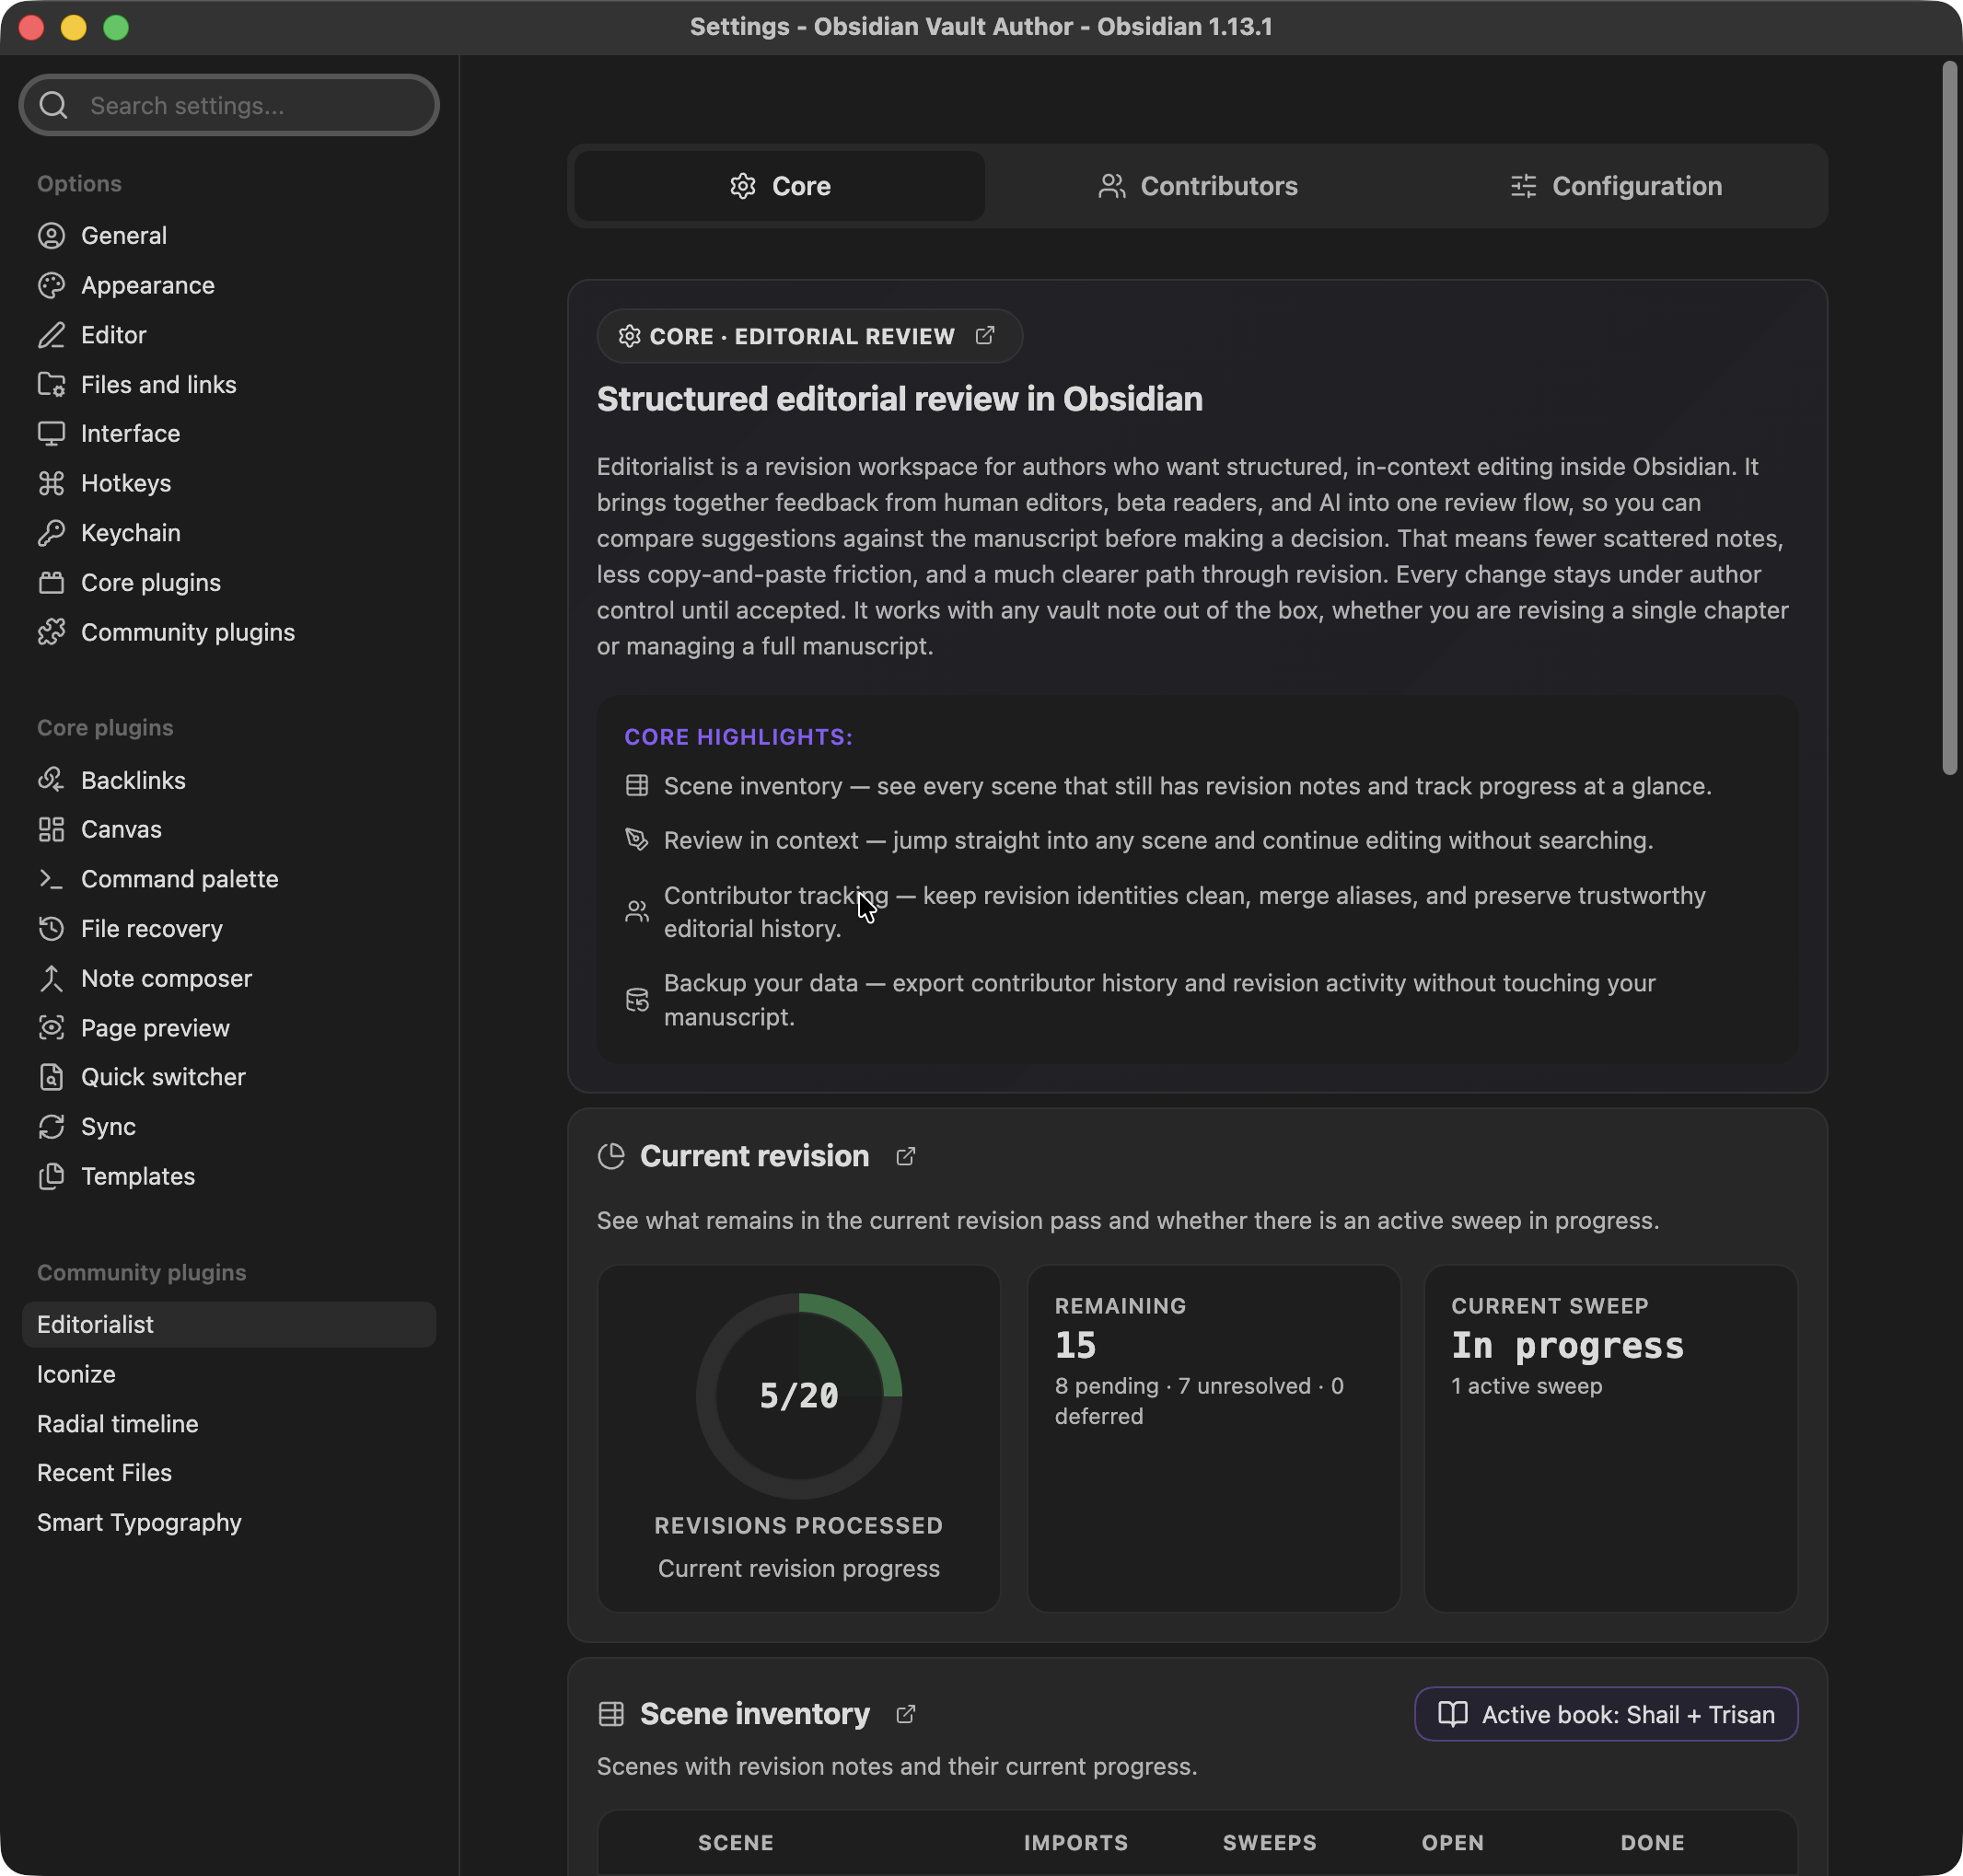Image resolution: width=1963 pixels, height=1876 pixels.
Task: Click the Current revision heading link
Action: [x=754, y=1157]
